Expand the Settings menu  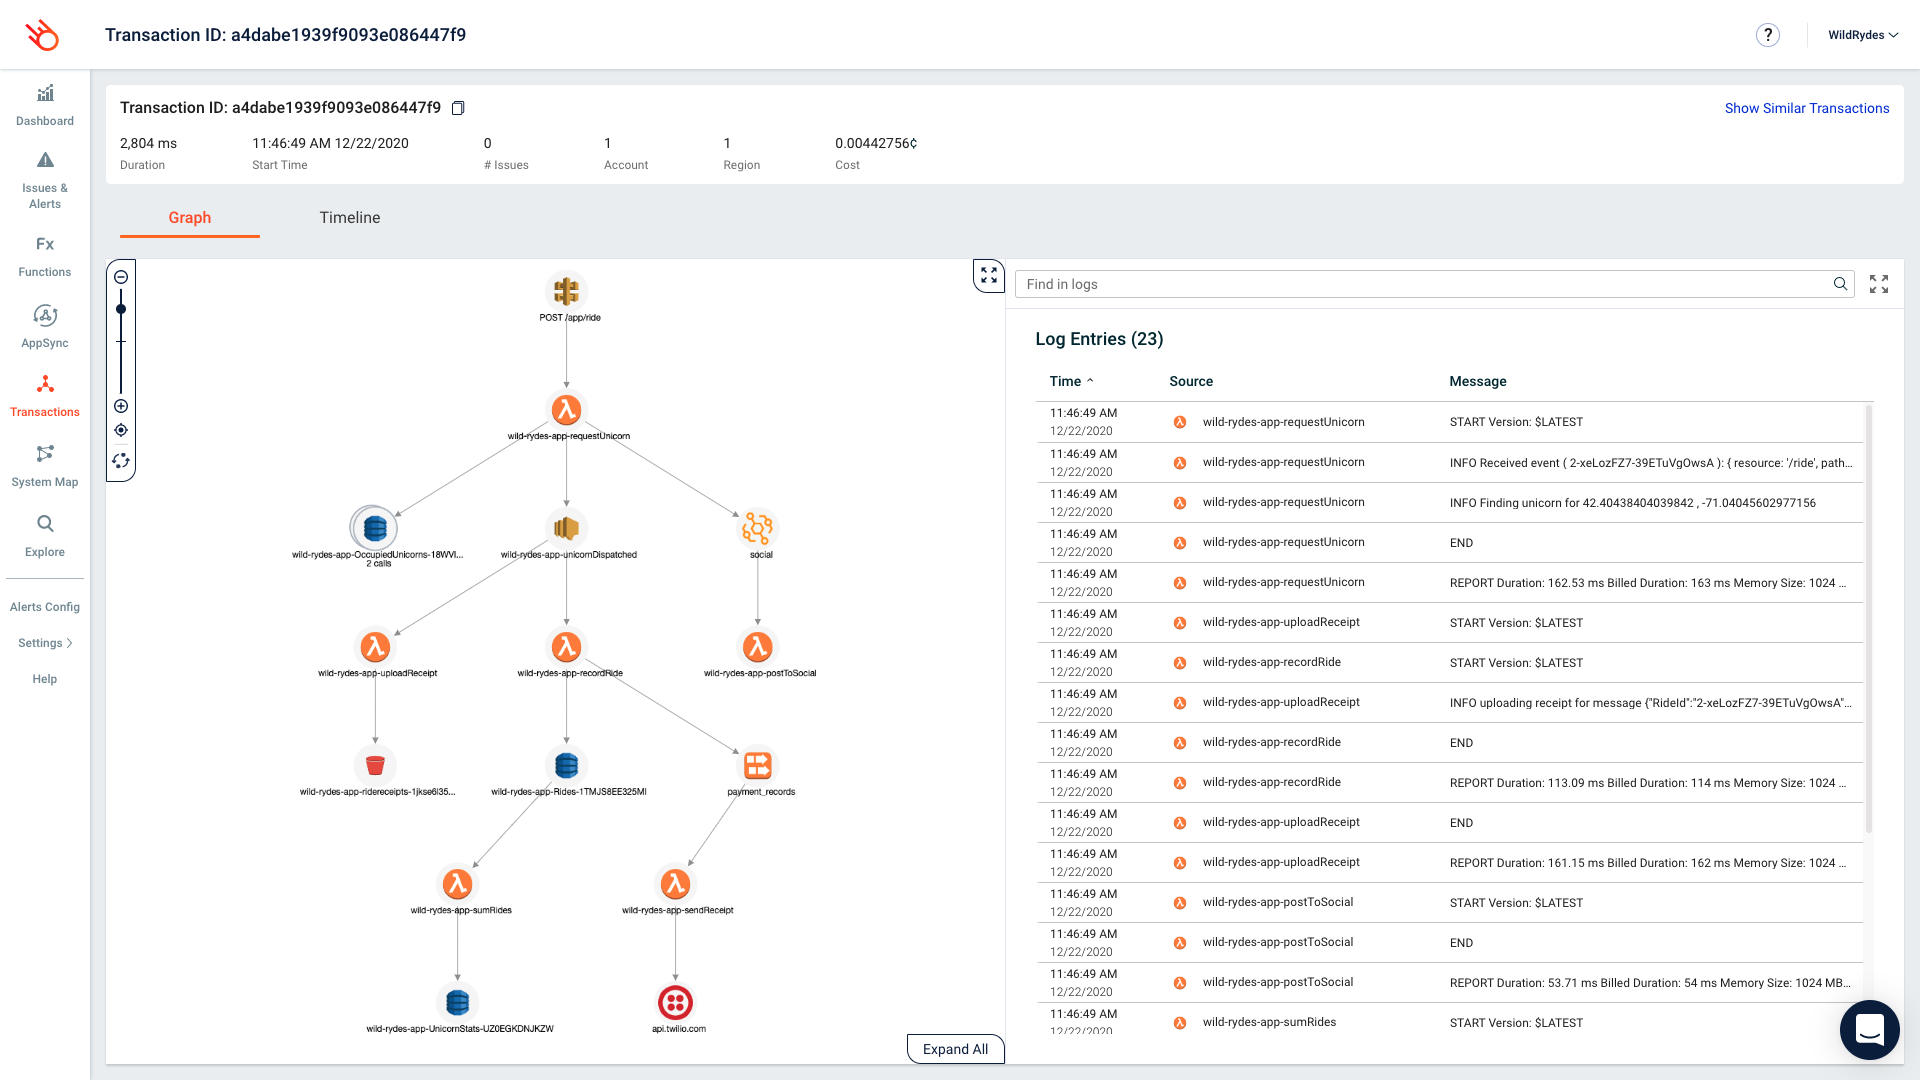point(45,643)
